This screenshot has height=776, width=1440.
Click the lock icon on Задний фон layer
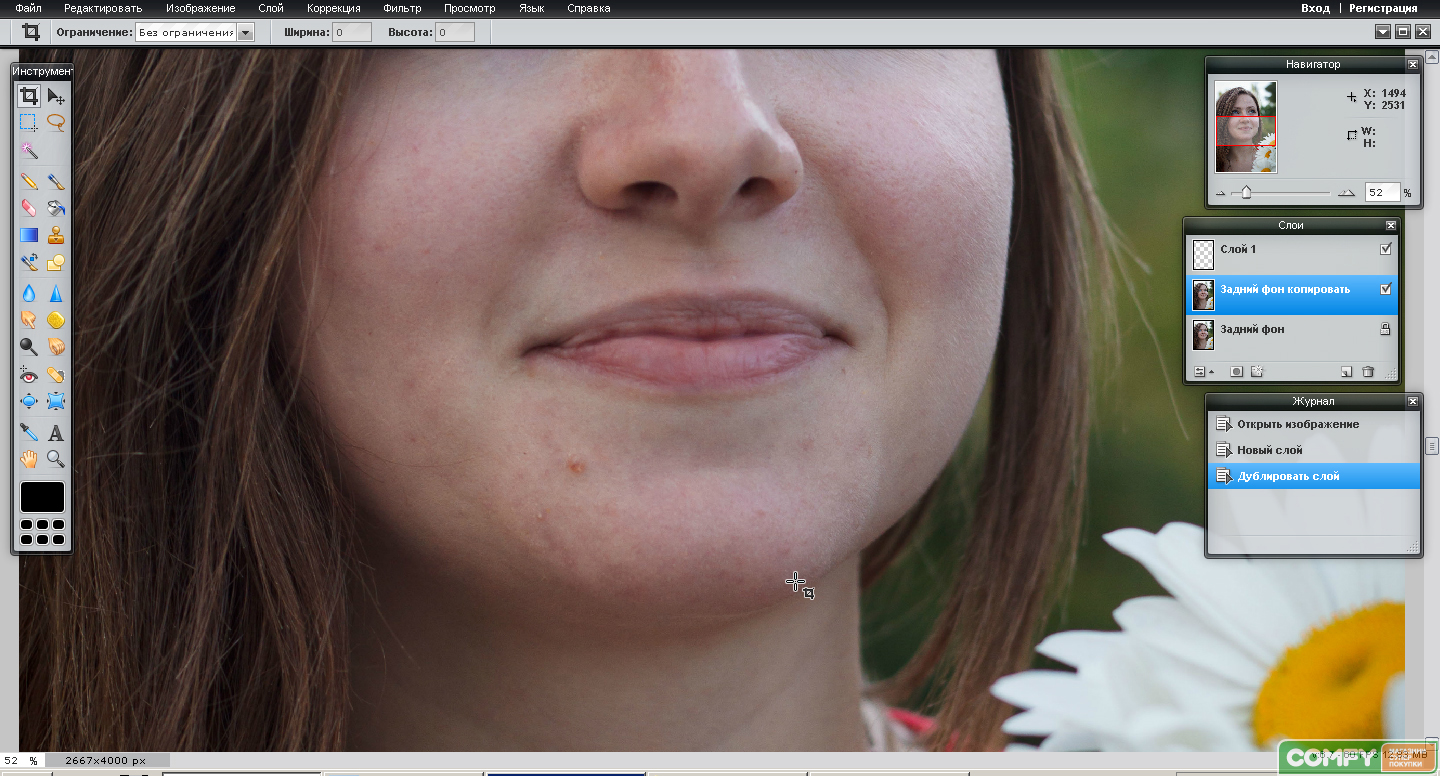(1385, 329)
